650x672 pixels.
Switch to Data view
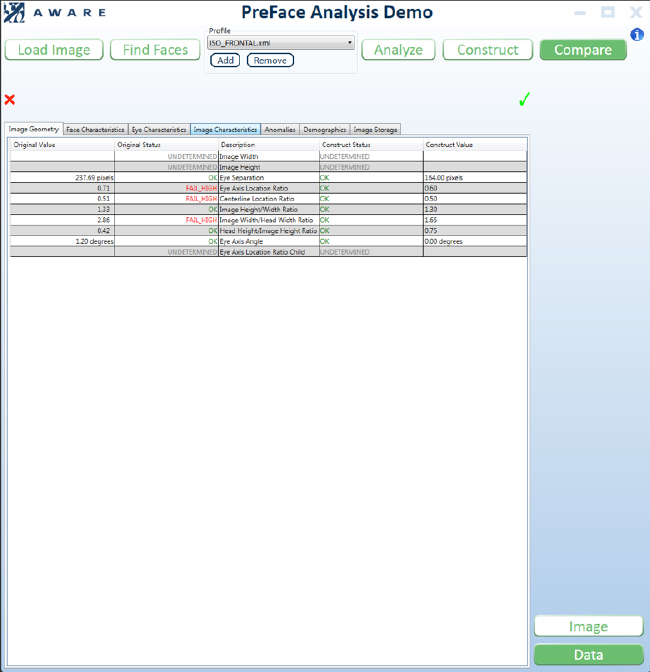tap(589, 655)
